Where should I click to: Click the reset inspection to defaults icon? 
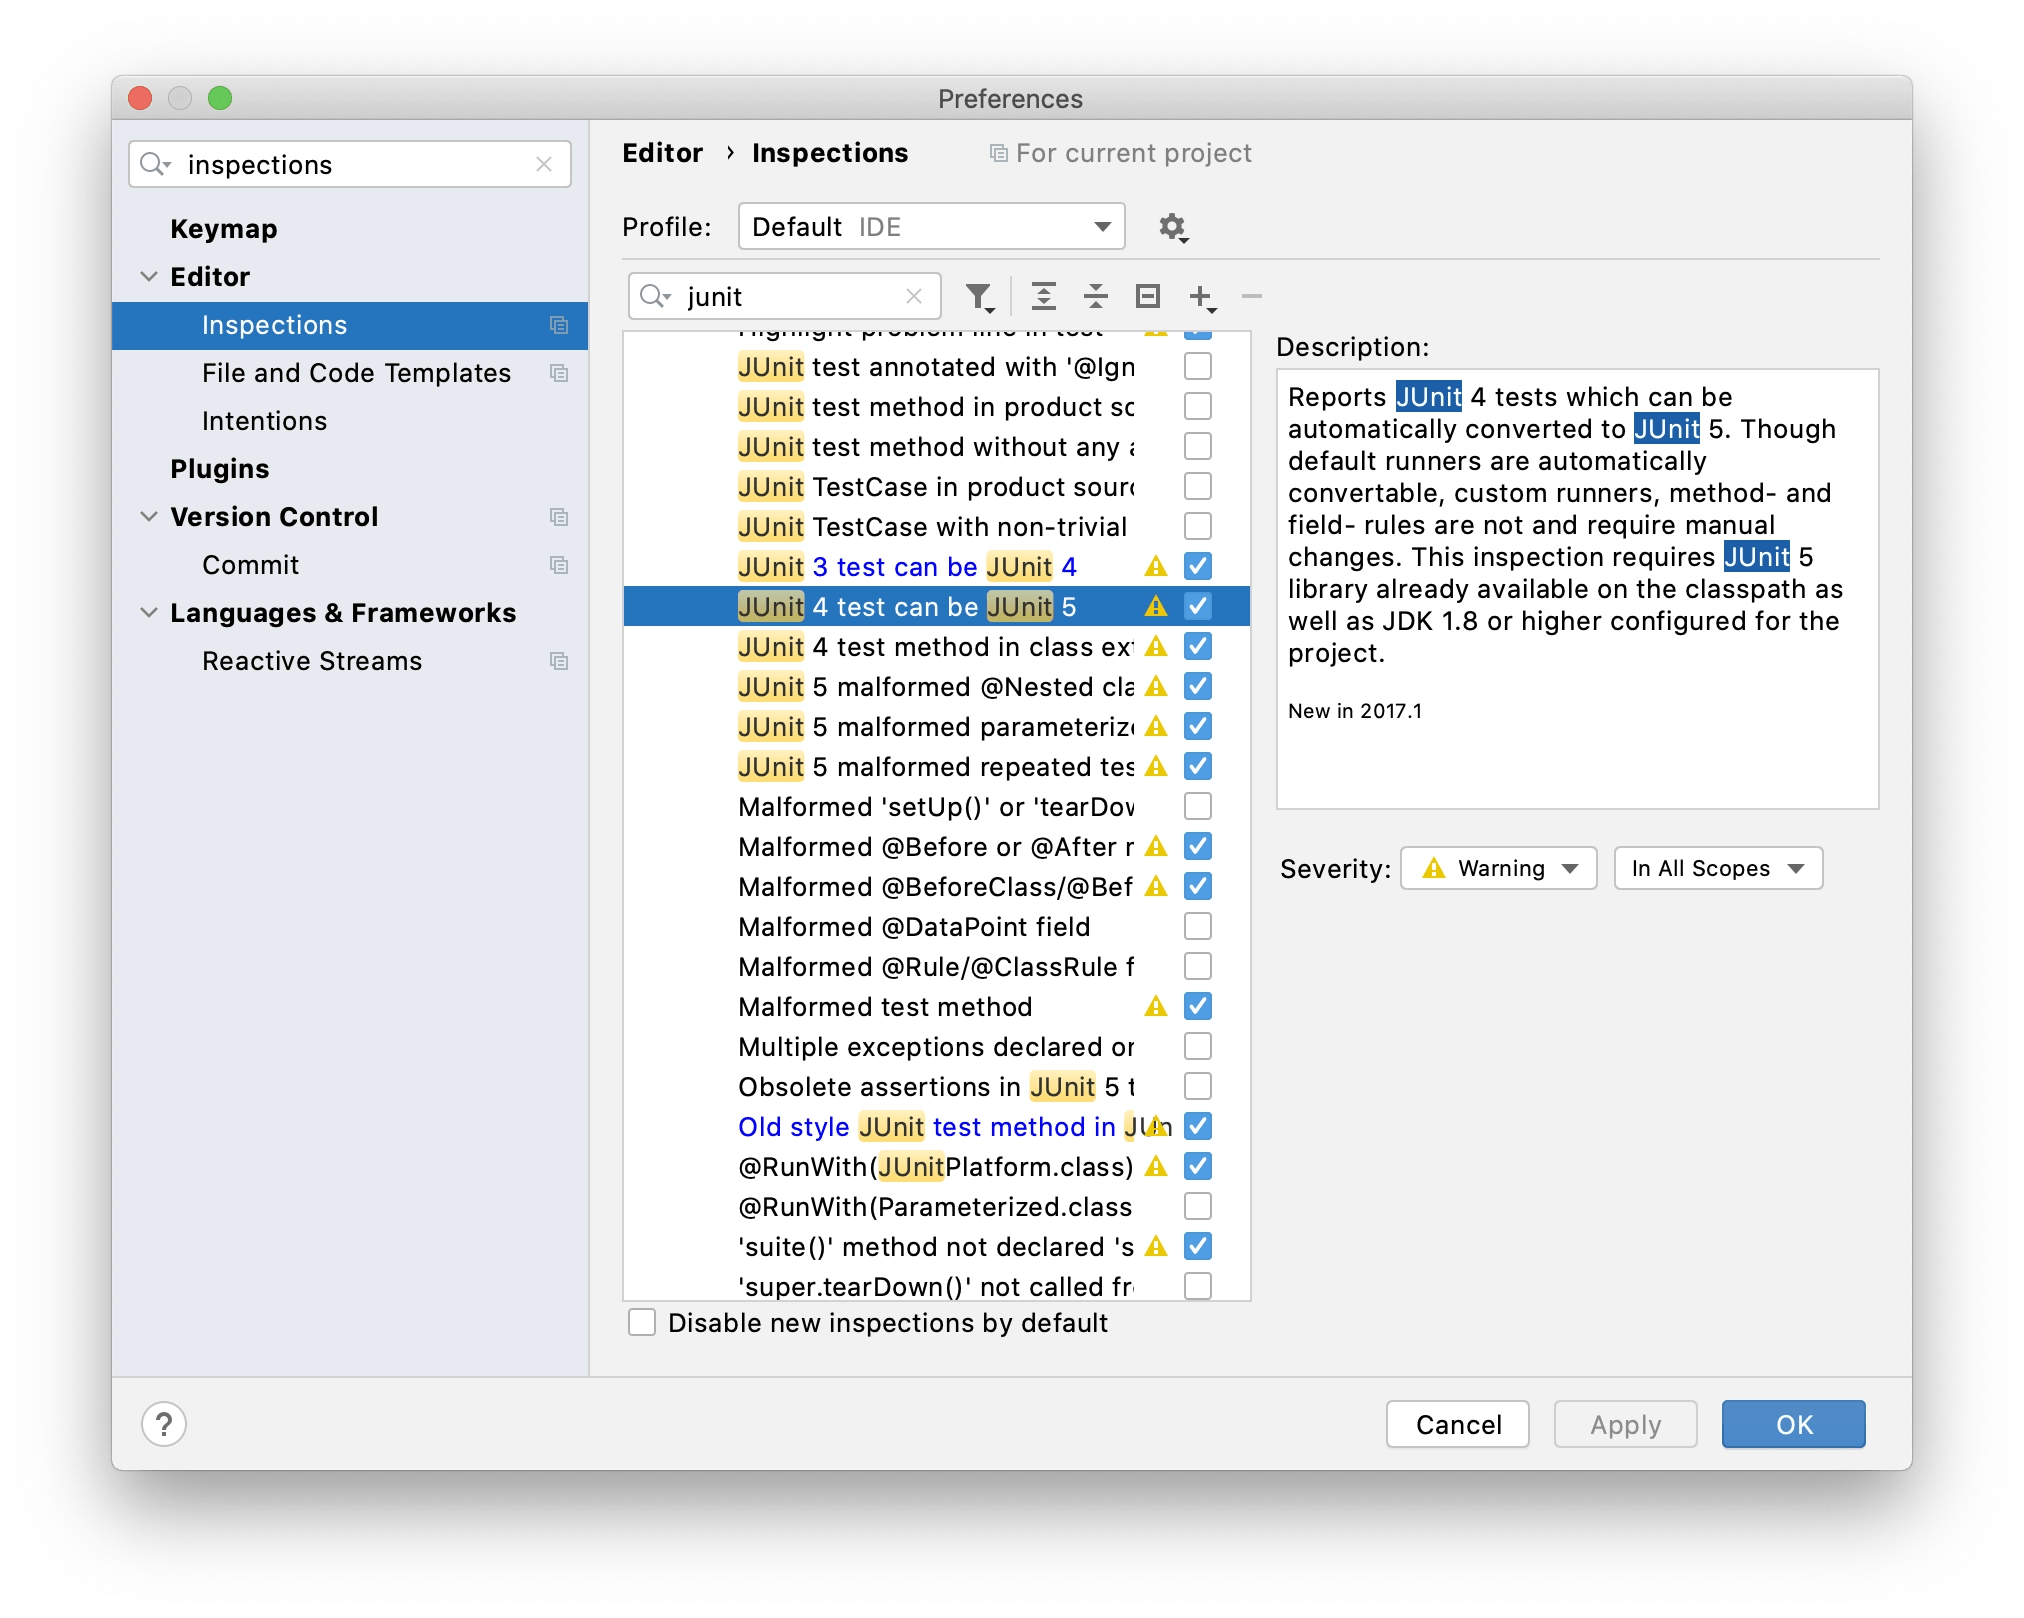[x=1148, y=296]
